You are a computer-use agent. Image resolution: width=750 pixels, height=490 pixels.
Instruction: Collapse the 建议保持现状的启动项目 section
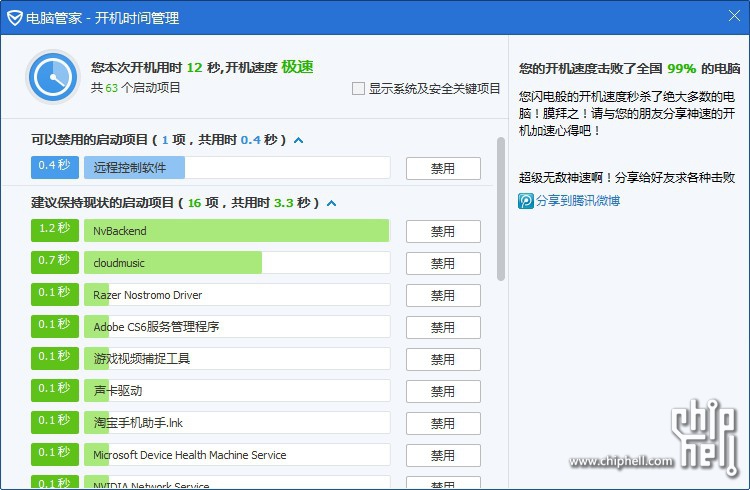(331, 203)
